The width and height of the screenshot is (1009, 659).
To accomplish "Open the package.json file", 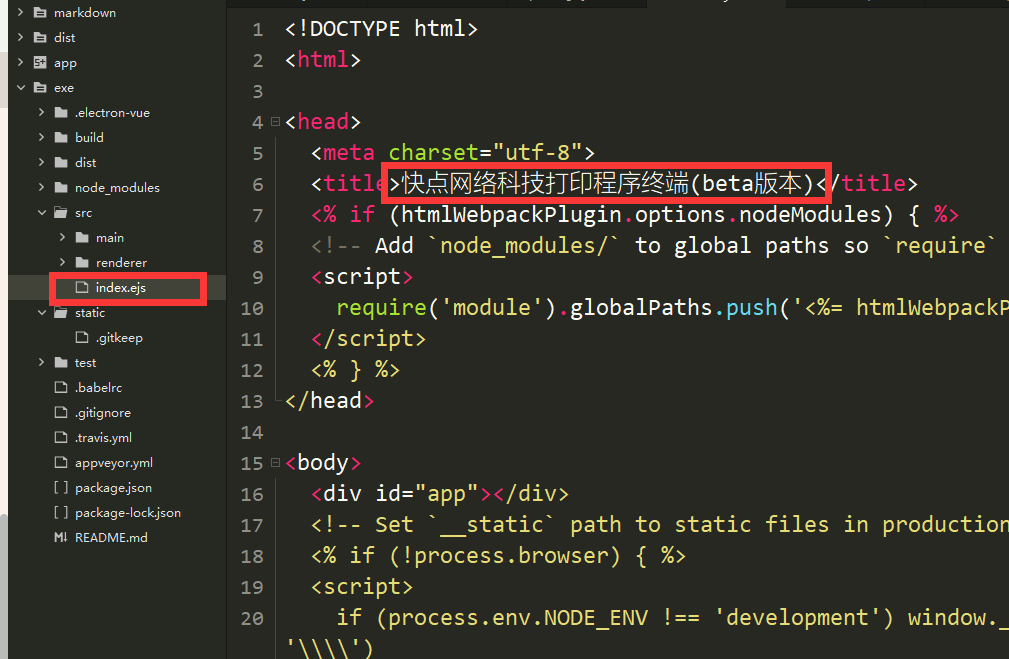I will point(113,488).
